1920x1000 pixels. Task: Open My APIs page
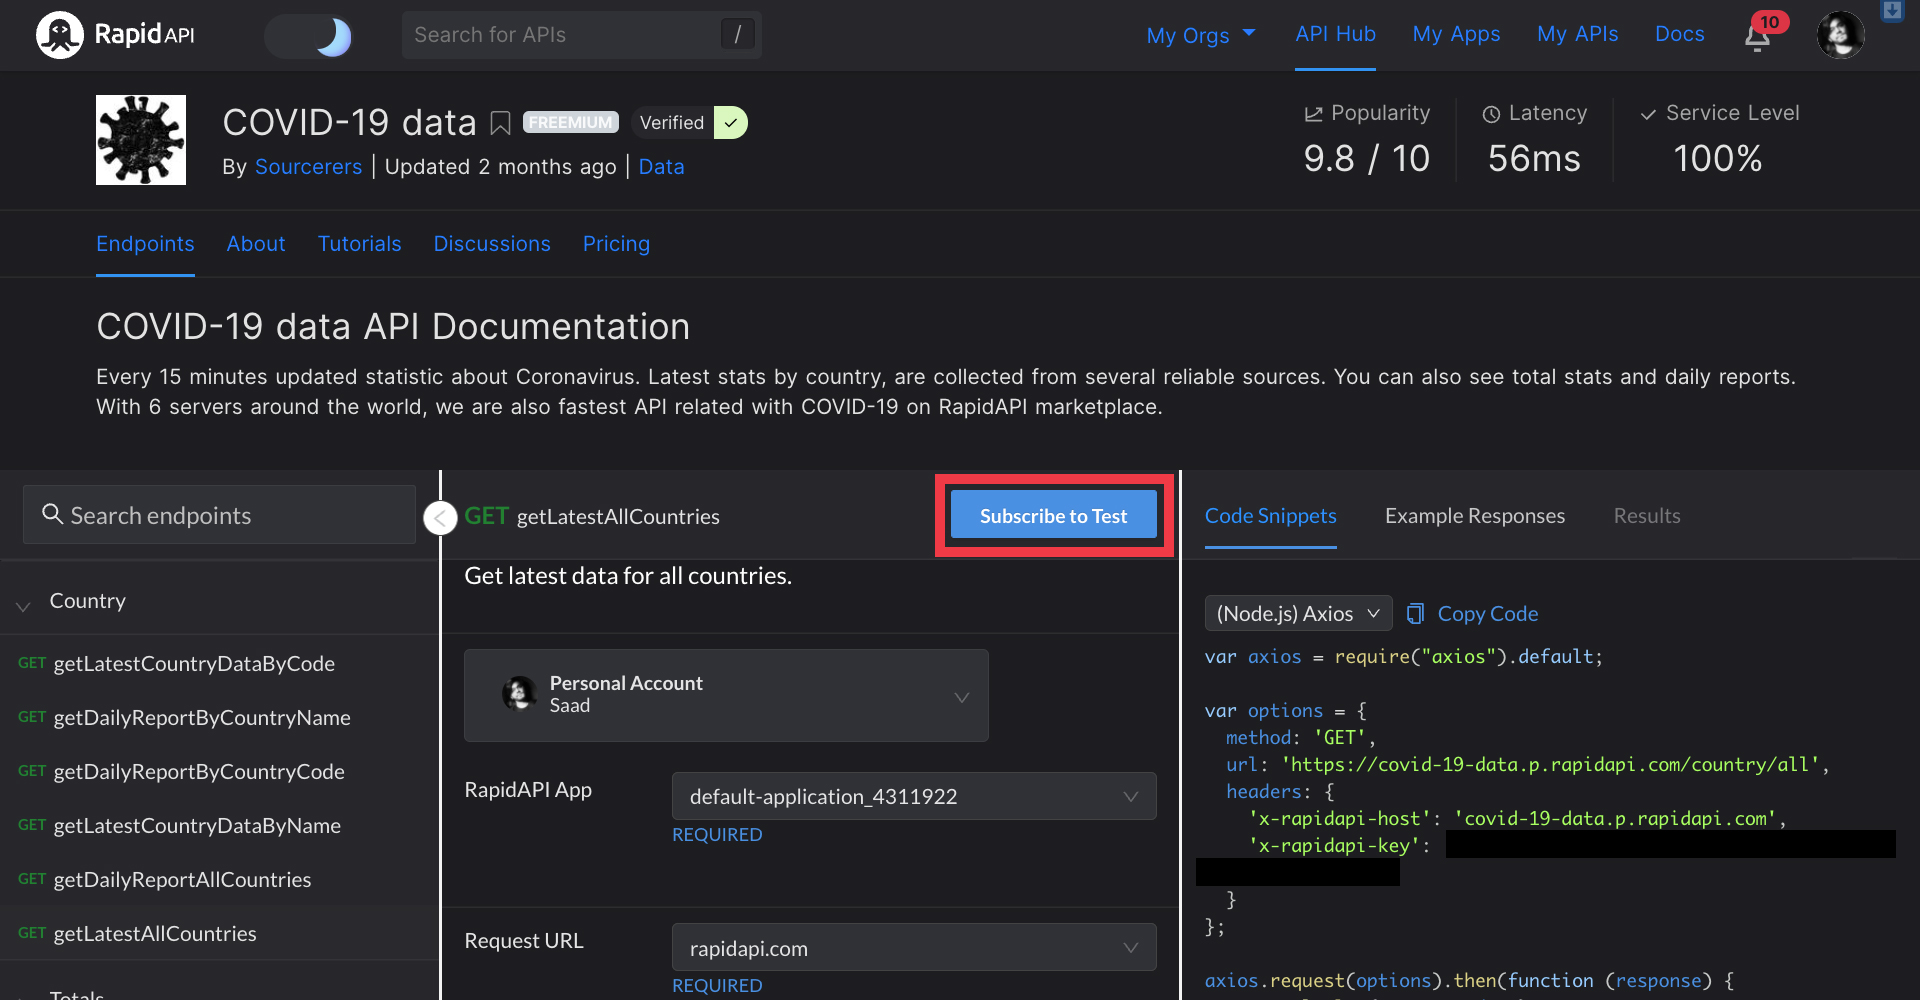click(x=1577, y=34)
